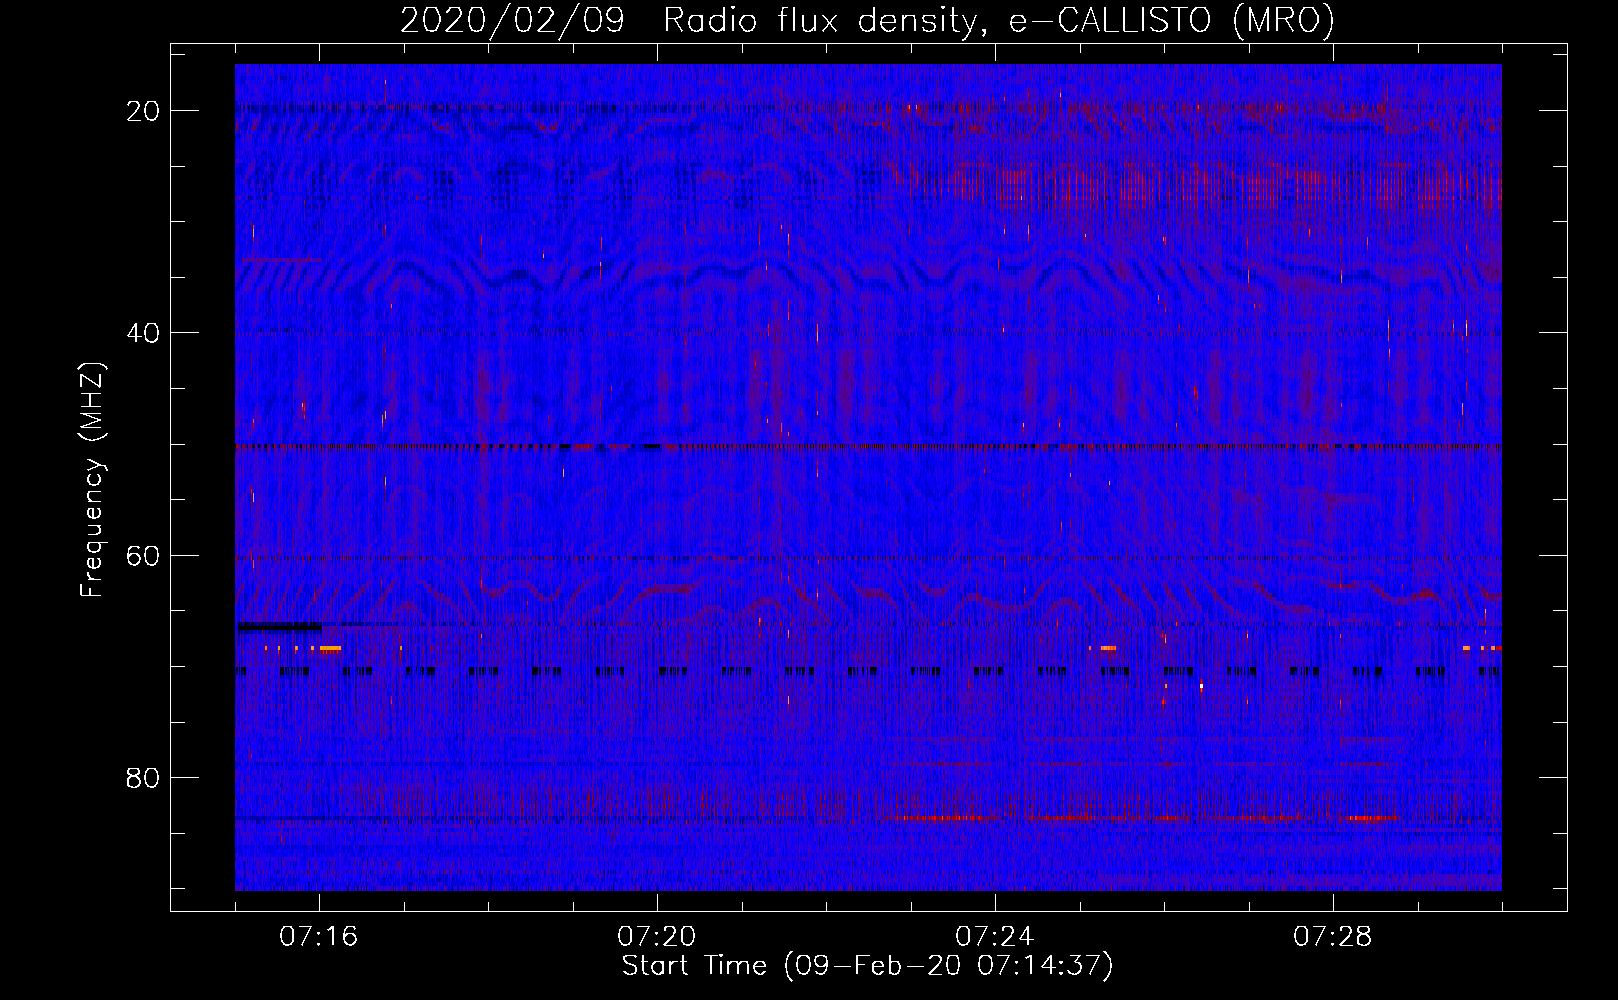Click the plot title '2020/02/09 Radio flux density'

[x=867, y=21]
